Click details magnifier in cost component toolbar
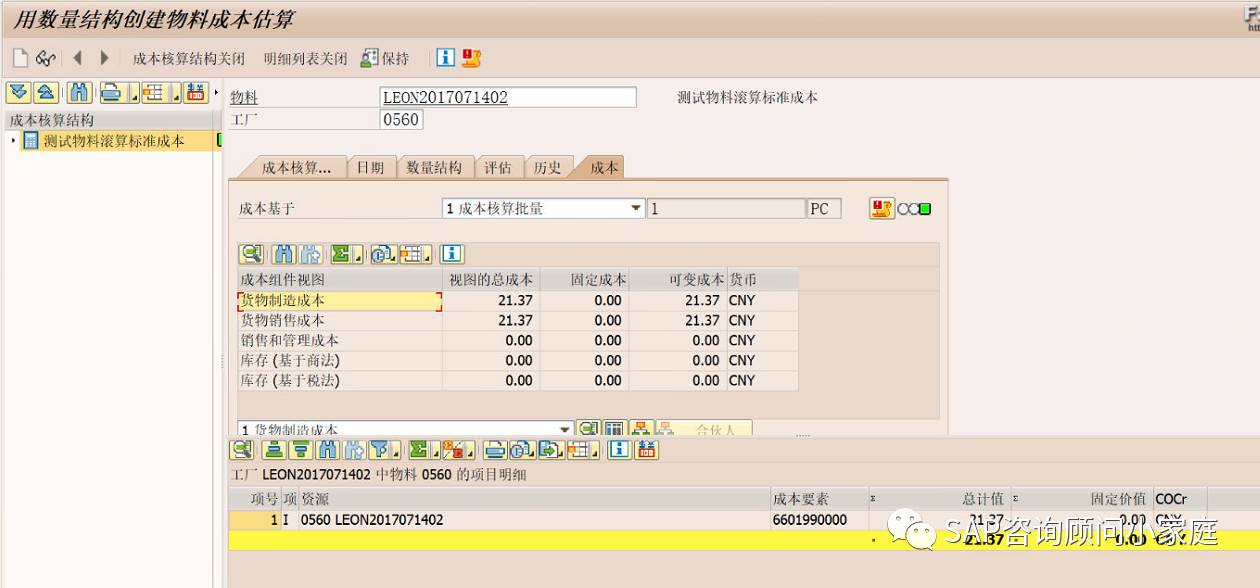The image size is (1260, 588). tap(250, 254)
